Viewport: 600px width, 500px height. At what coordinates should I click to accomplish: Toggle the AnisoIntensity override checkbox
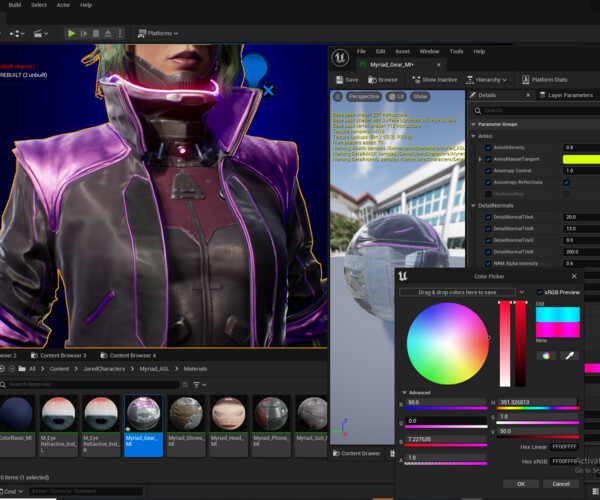[x=488, y=148]
